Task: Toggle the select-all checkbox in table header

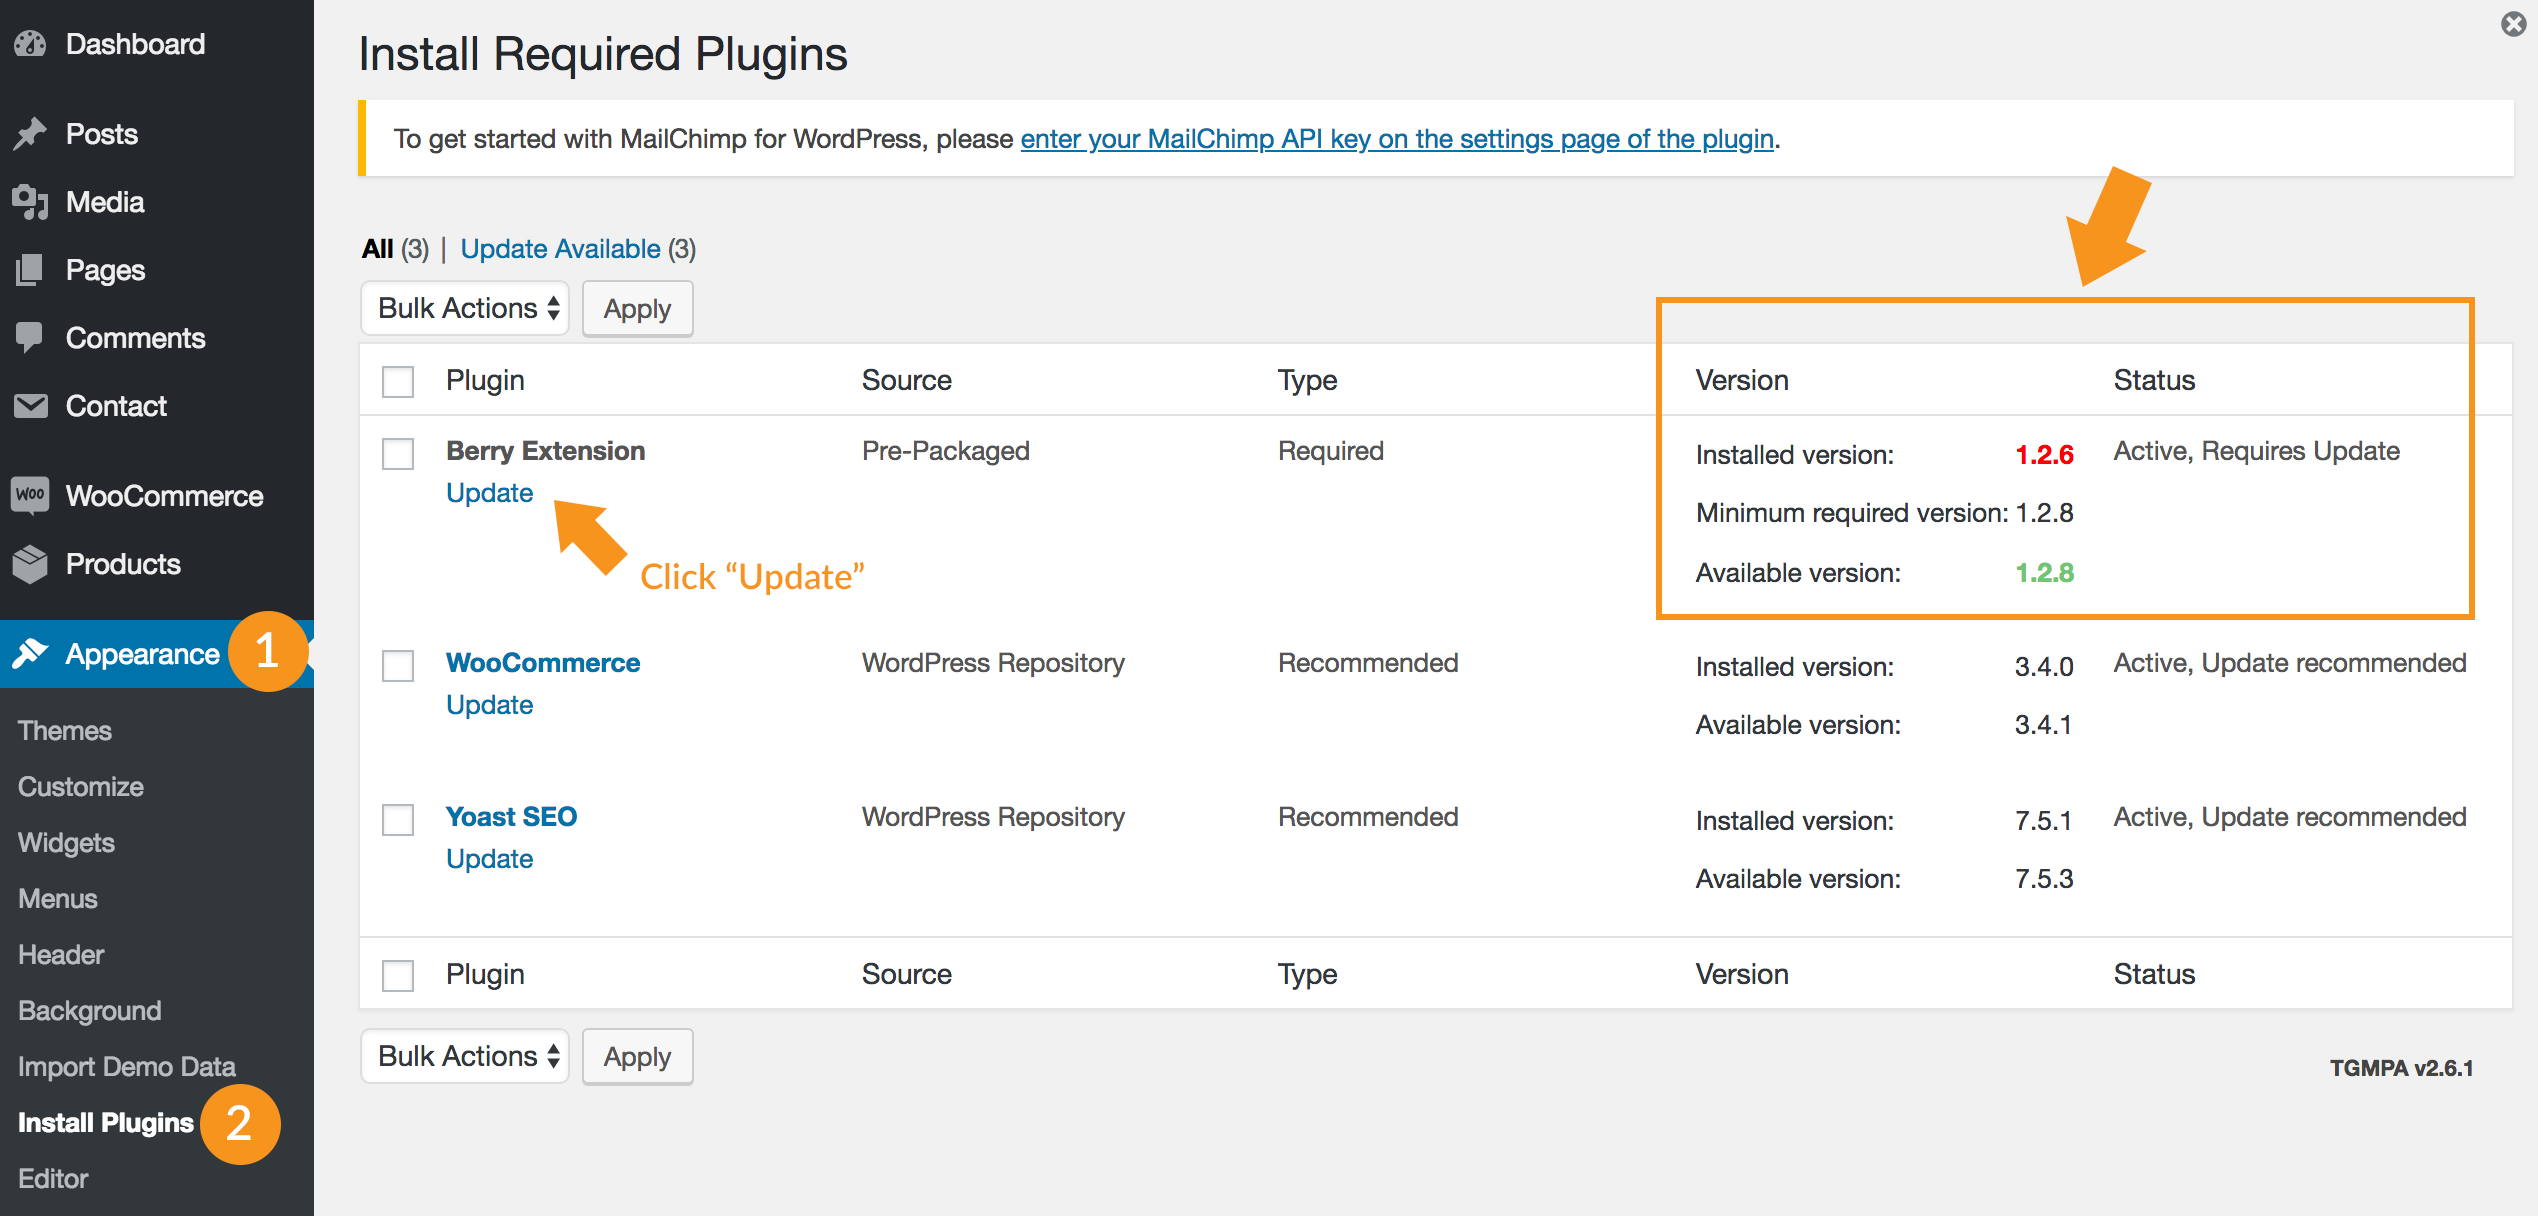Action: click(x=398, y=381)
